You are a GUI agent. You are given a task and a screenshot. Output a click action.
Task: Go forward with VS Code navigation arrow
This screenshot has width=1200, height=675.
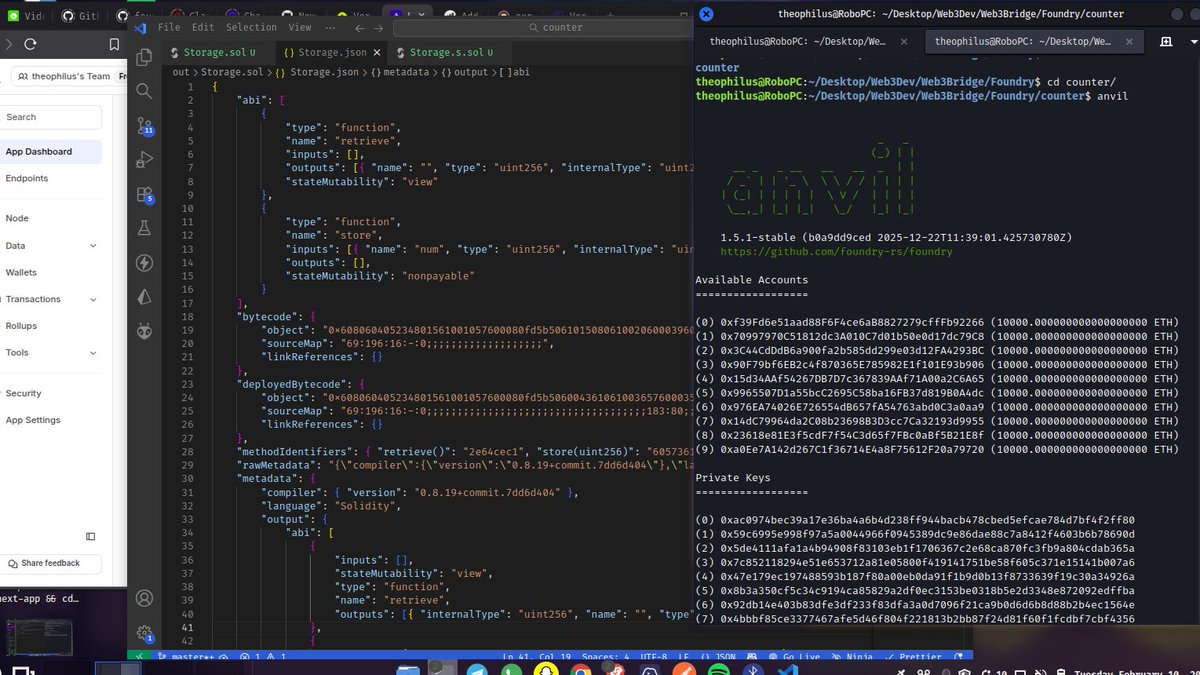[378, 28]
